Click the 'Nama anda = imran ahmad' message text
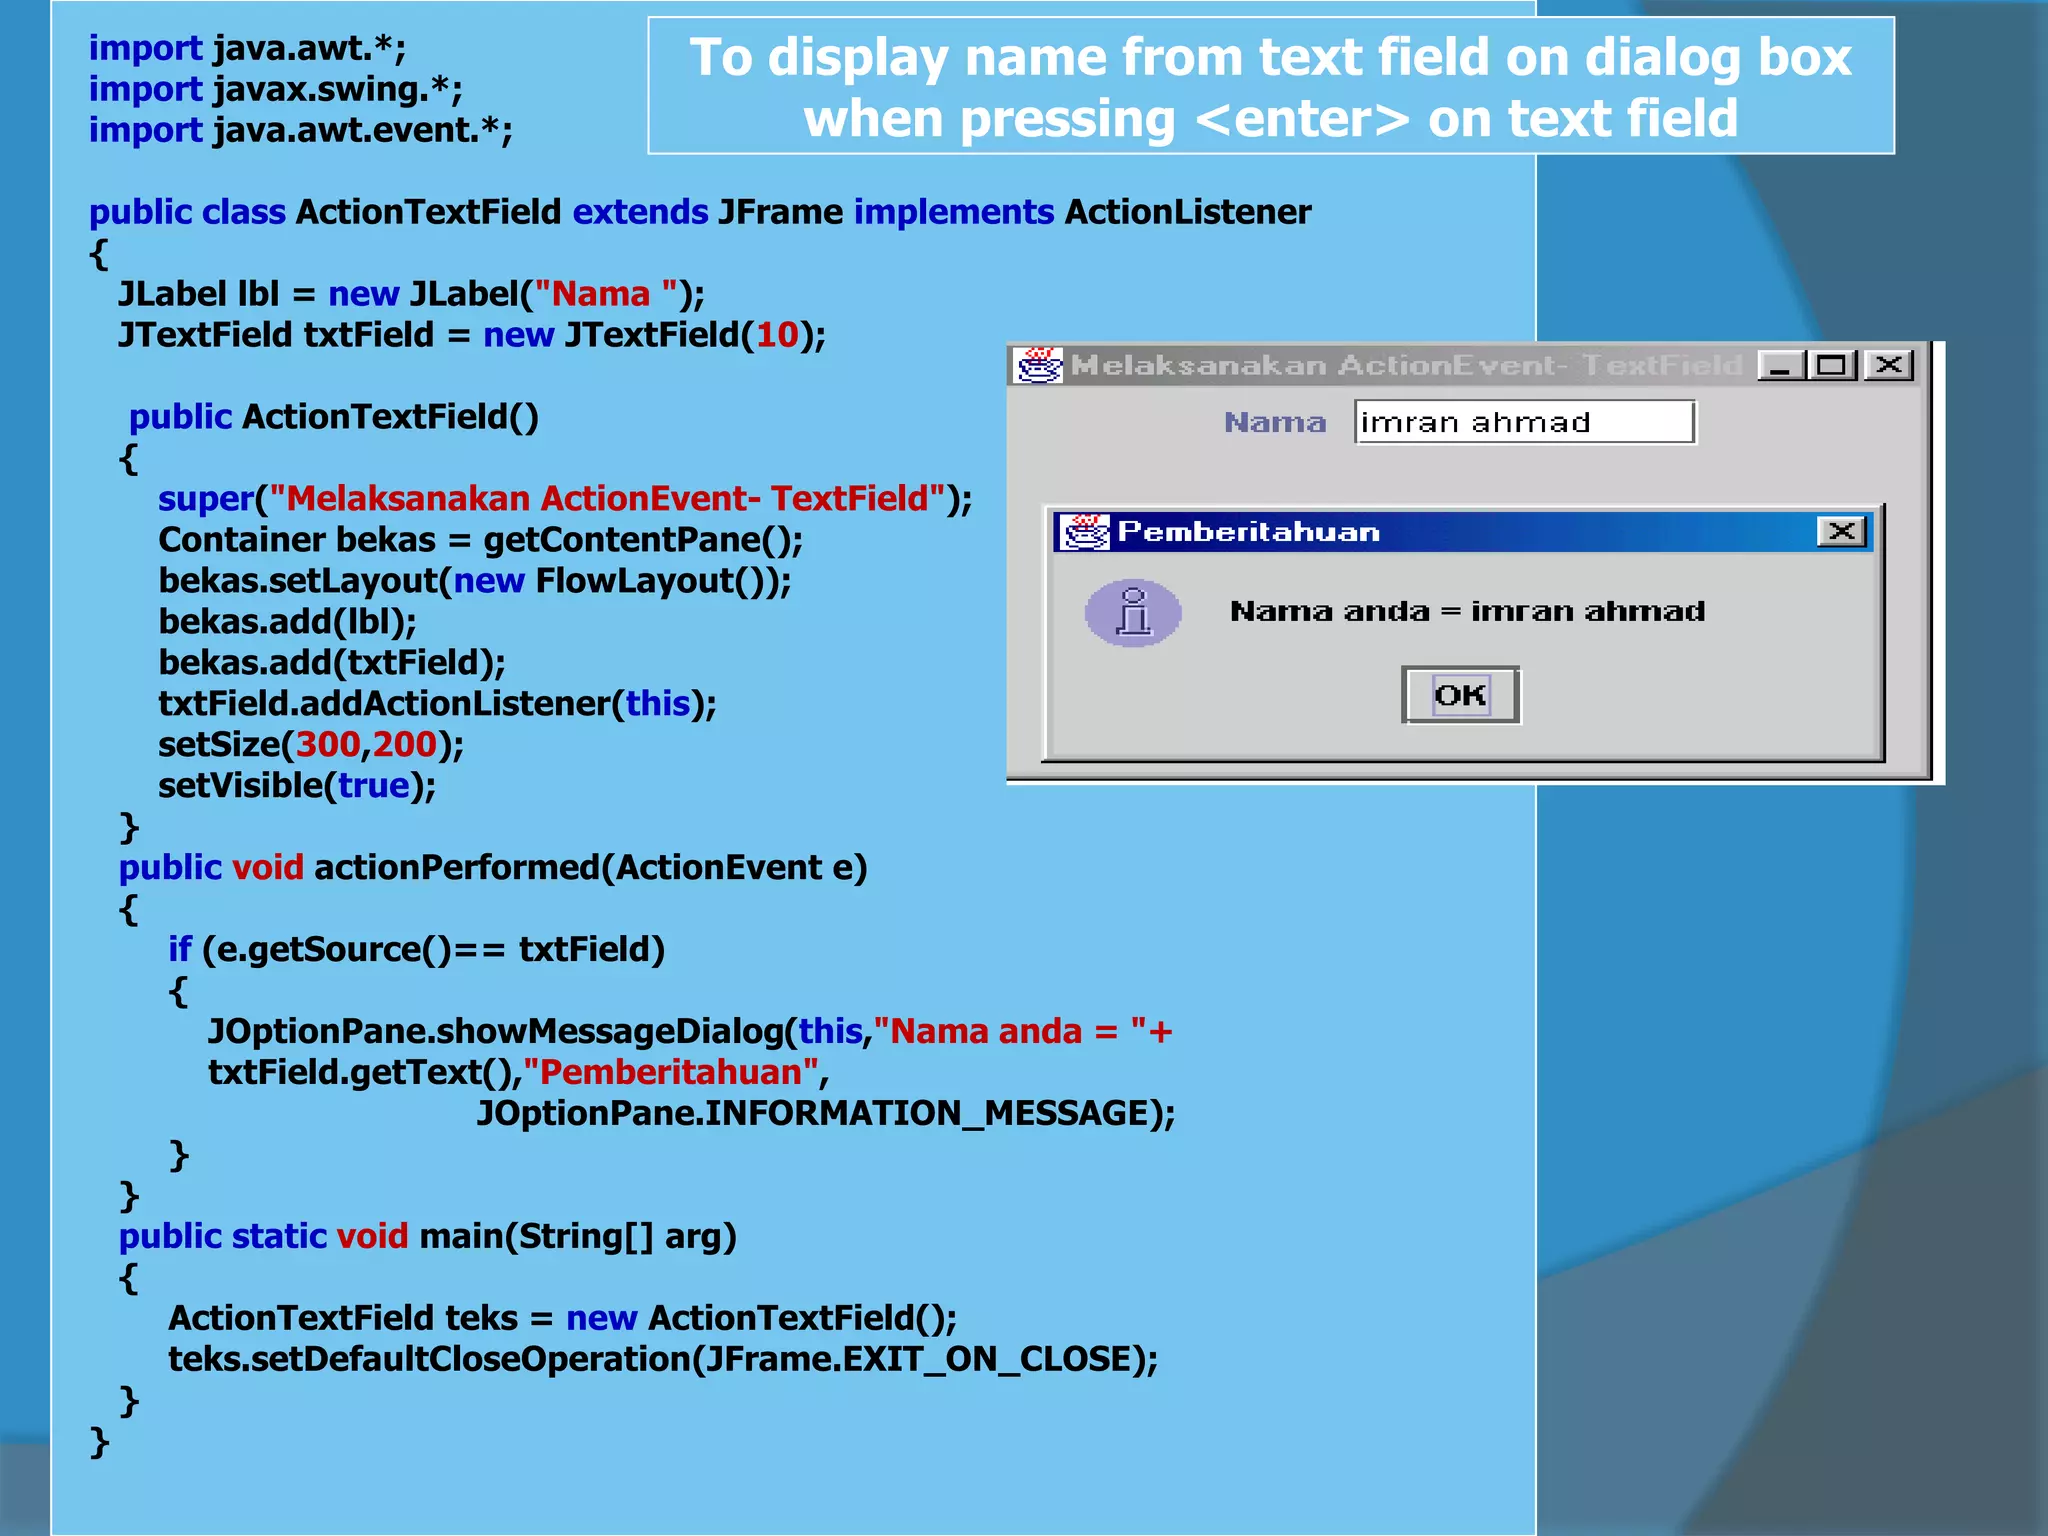The width and height of the screenshot is (2048, 1536). pos(1467,611)
